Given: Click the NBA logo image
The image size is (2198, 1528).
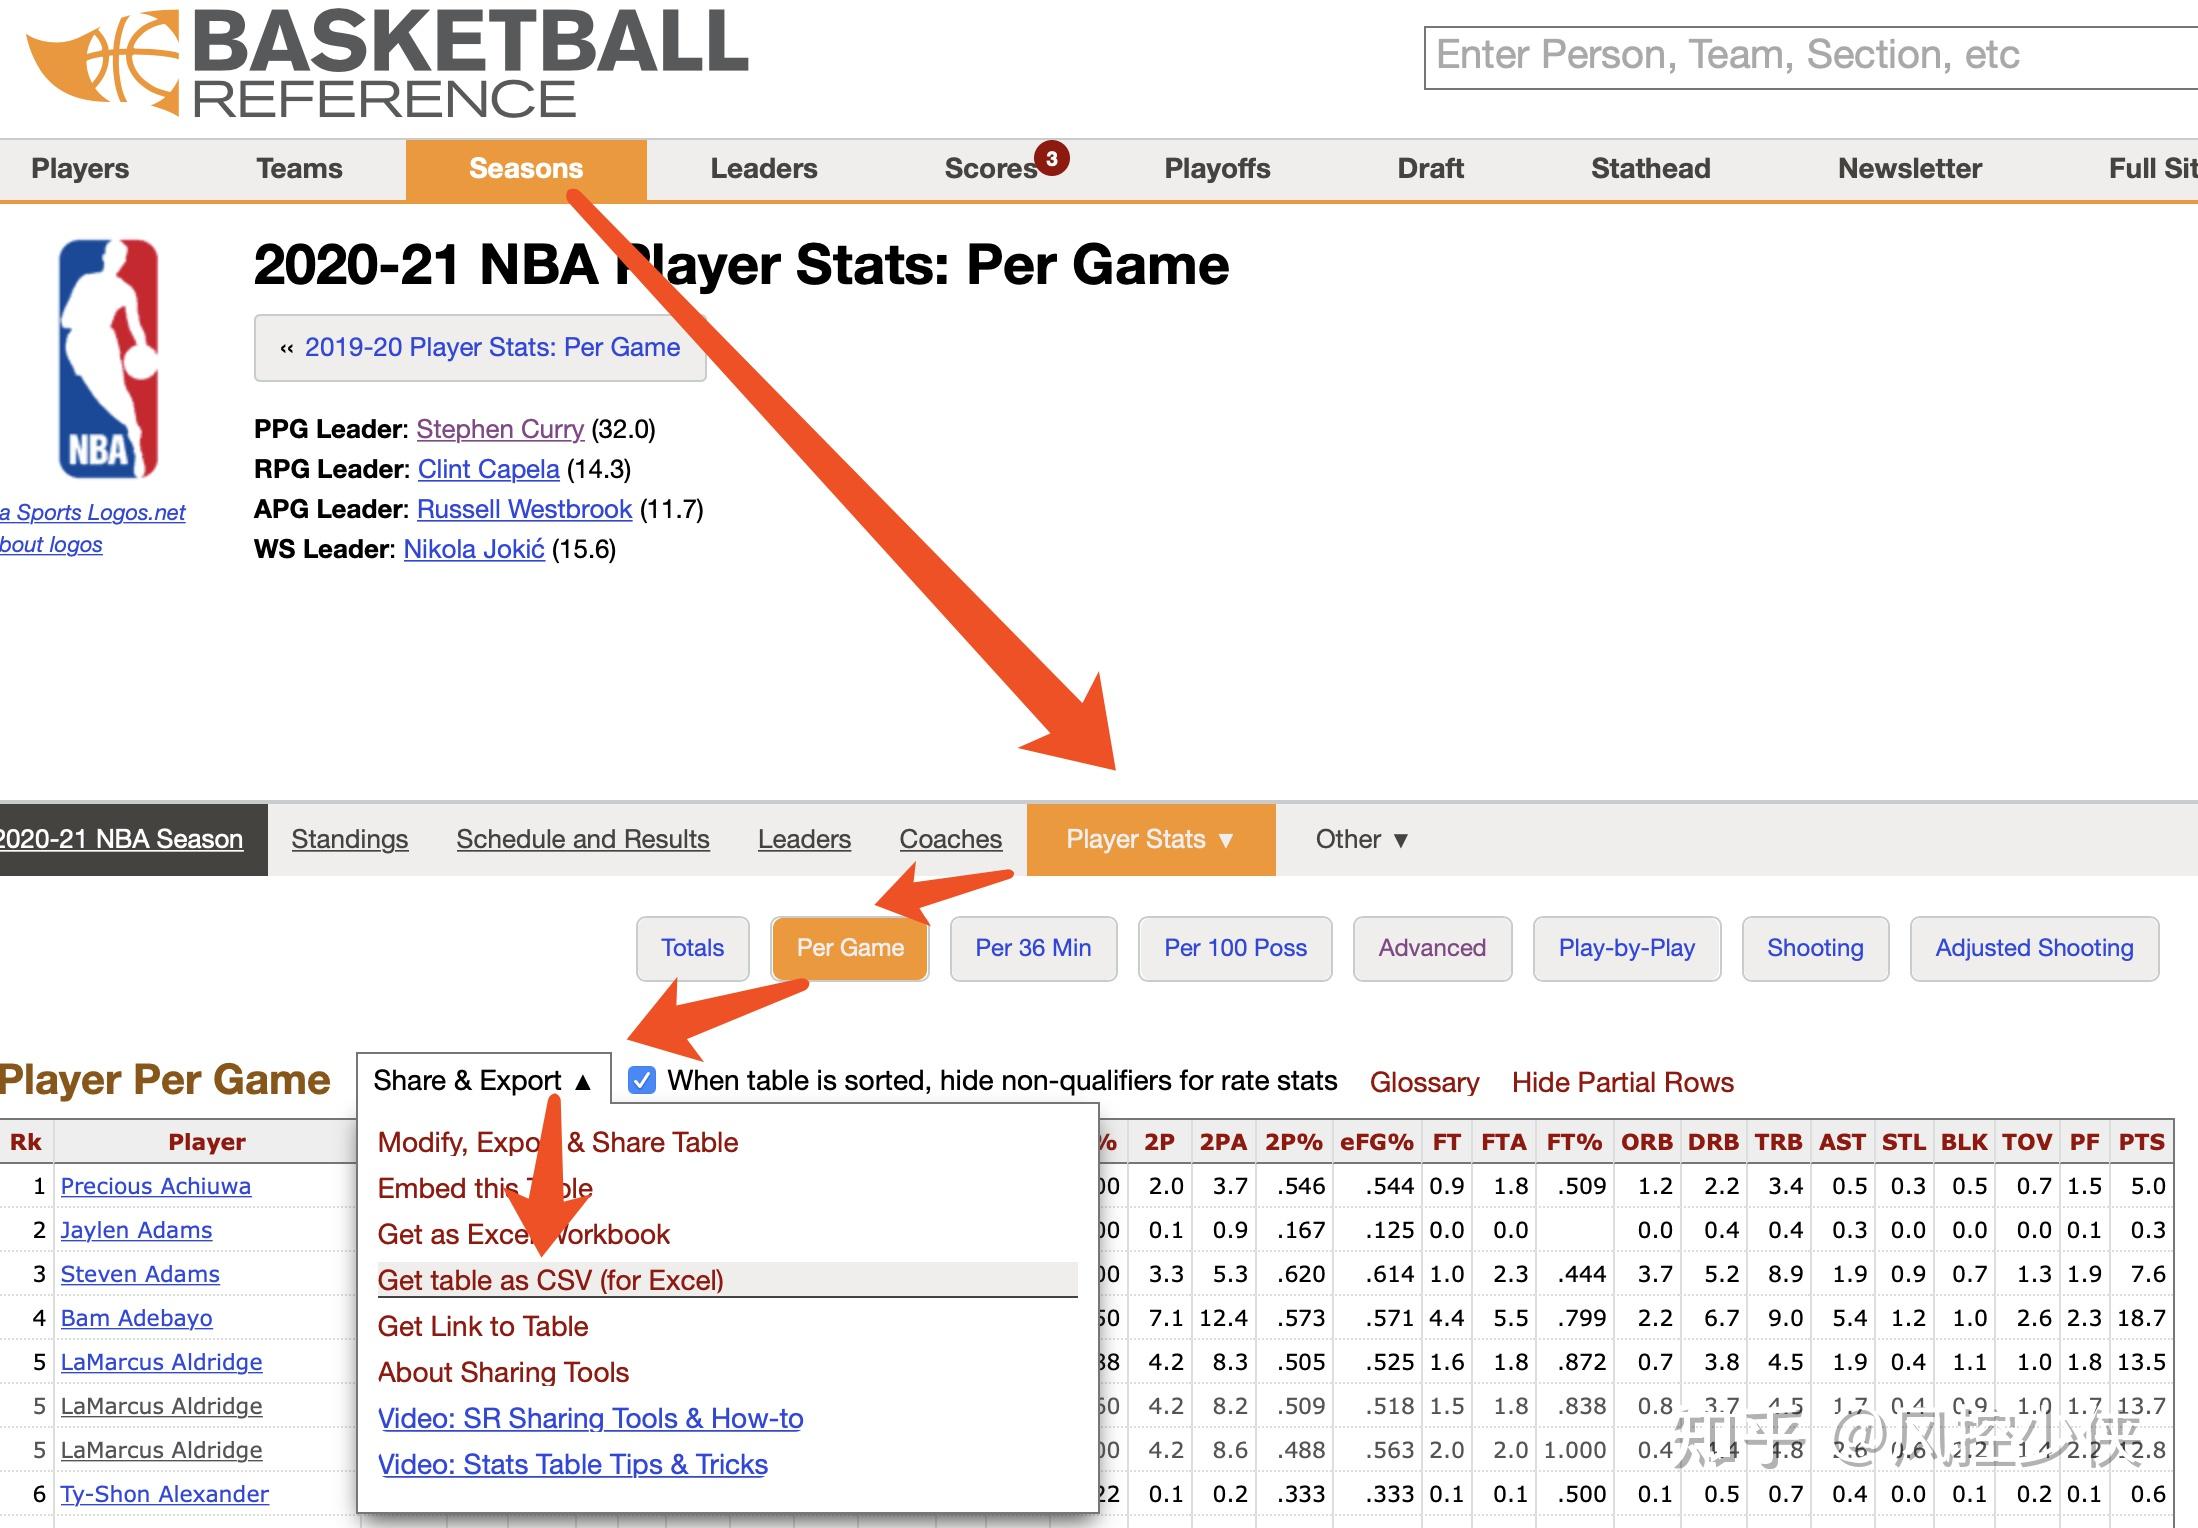Looking at the screenshot, I should click(108, 358).
